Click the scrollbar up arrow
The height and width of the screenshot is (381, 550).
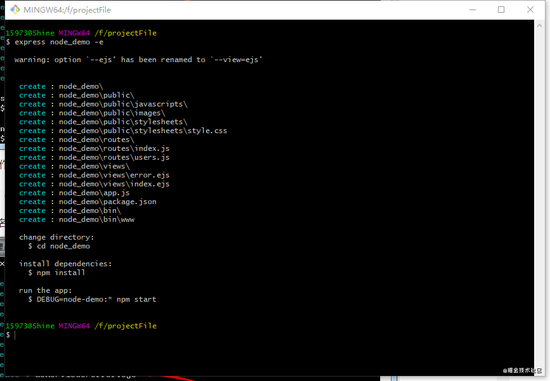[x=539, y=25]
